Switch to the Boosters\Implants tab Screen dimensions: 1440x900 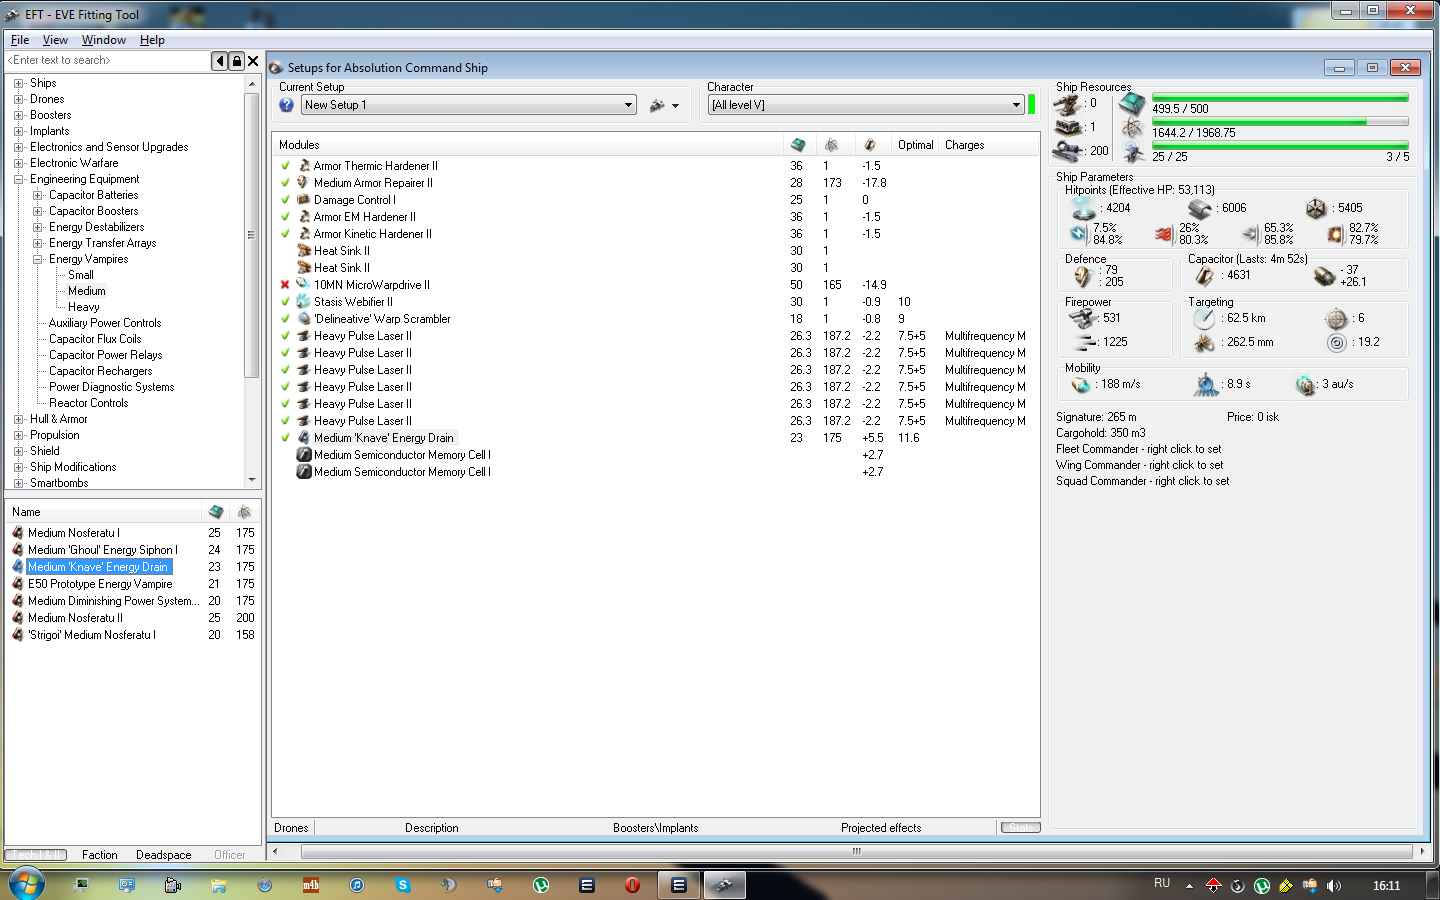click(x=655, y=828)
